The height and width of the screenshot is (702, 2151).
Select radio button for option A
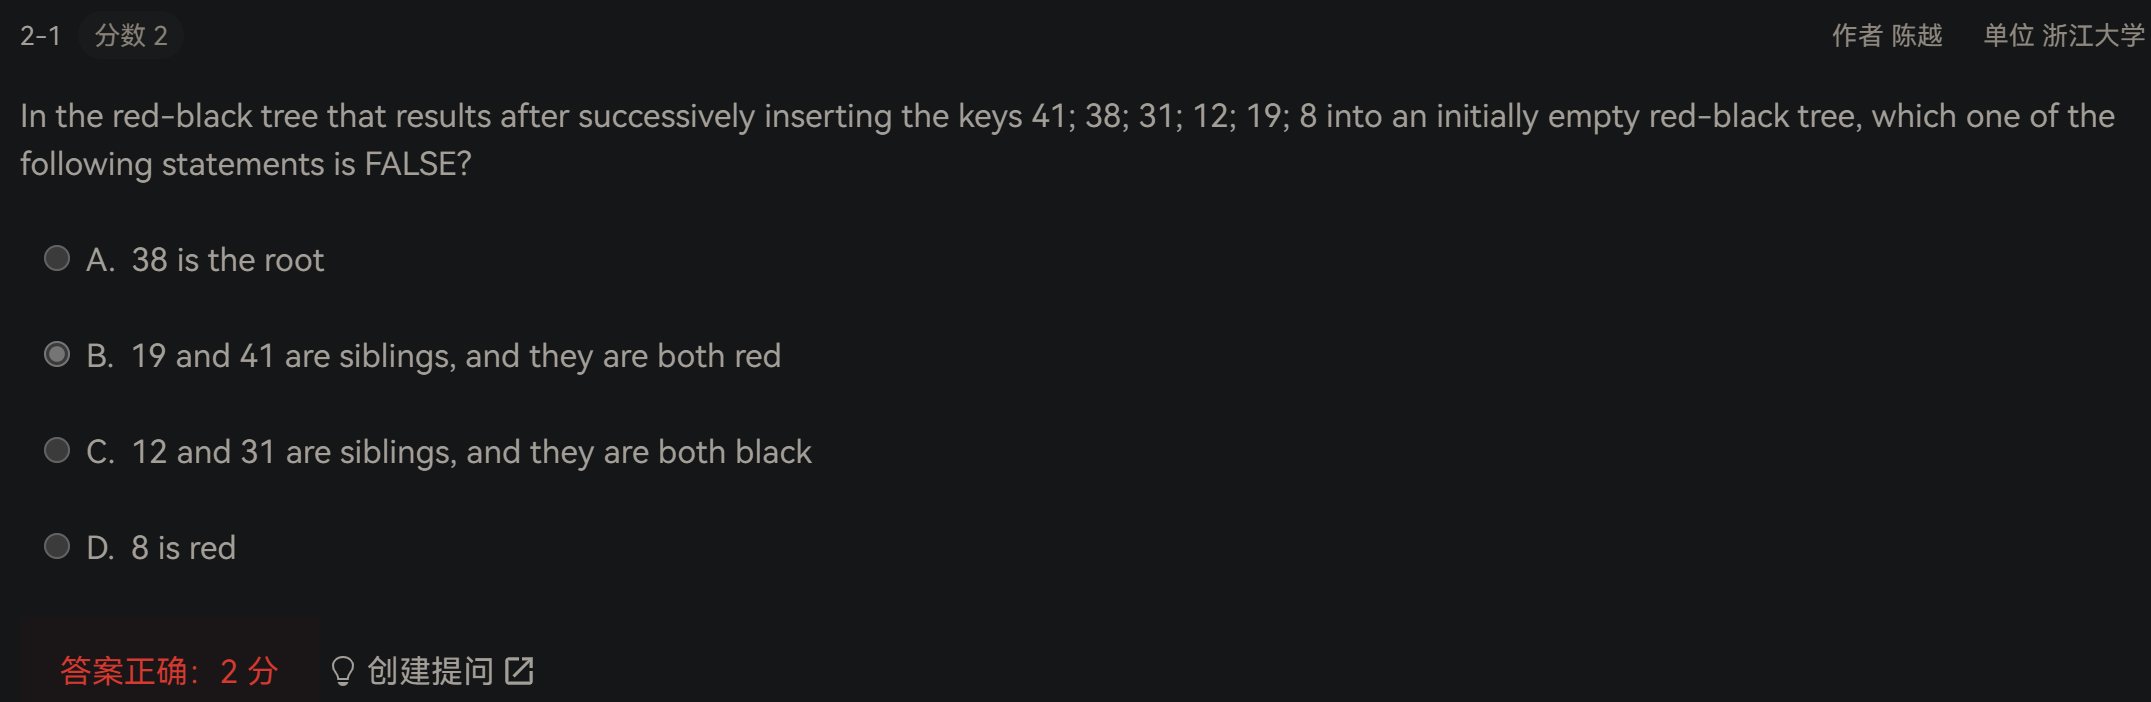click(x=57, y=259)
